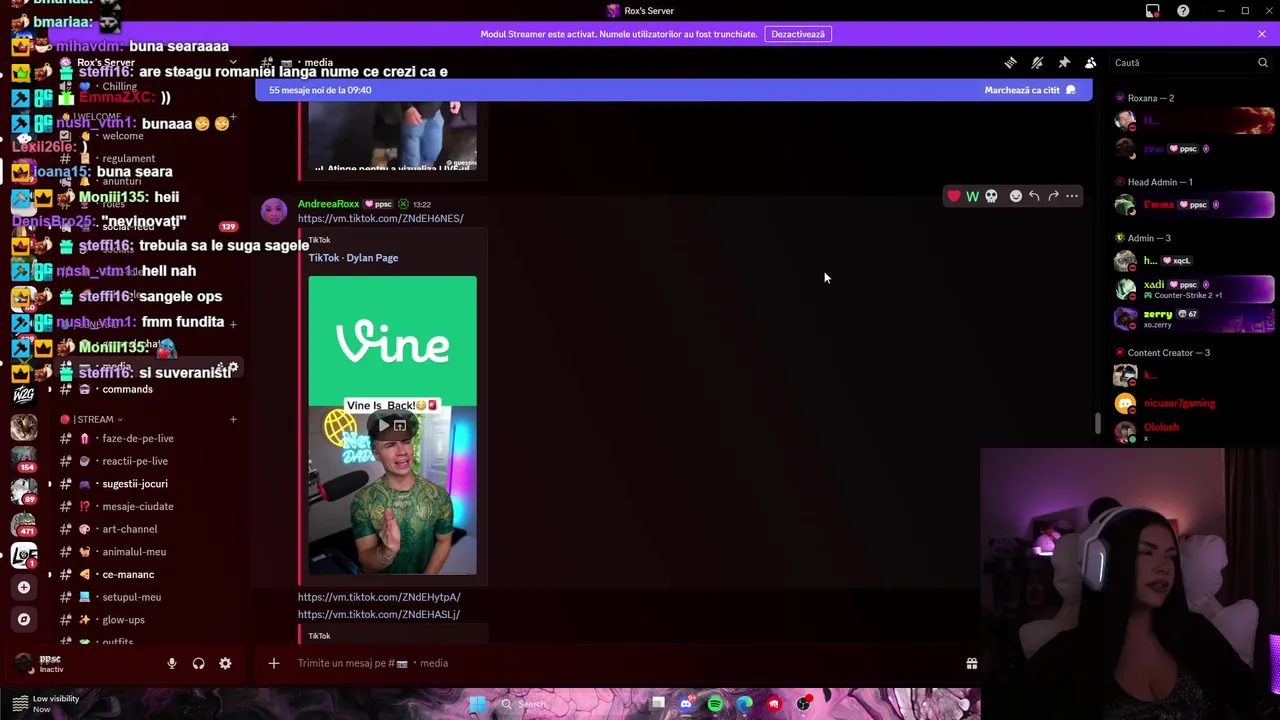Reply to AndreeaRoxx's message via reply arrow
The height and width of the screenshot is (720, 1280).
point(1034,196)
